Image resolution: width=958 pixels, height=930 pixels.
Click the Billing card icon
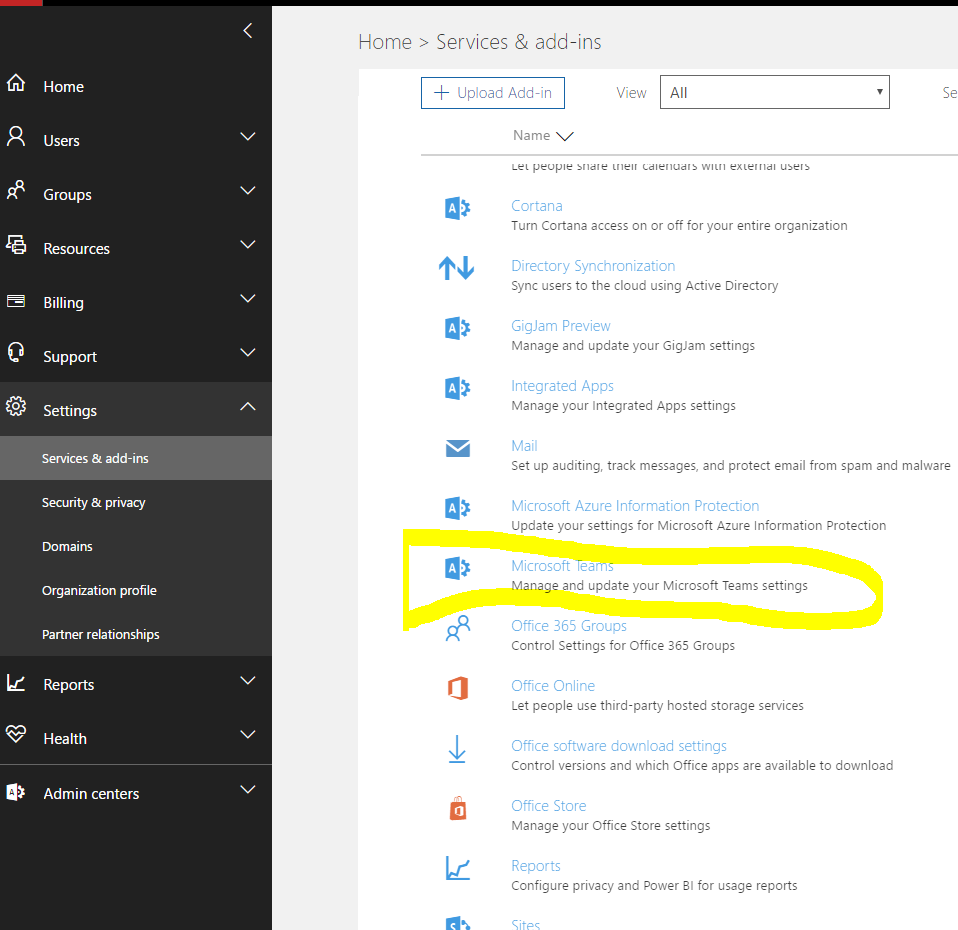[16, 301]
